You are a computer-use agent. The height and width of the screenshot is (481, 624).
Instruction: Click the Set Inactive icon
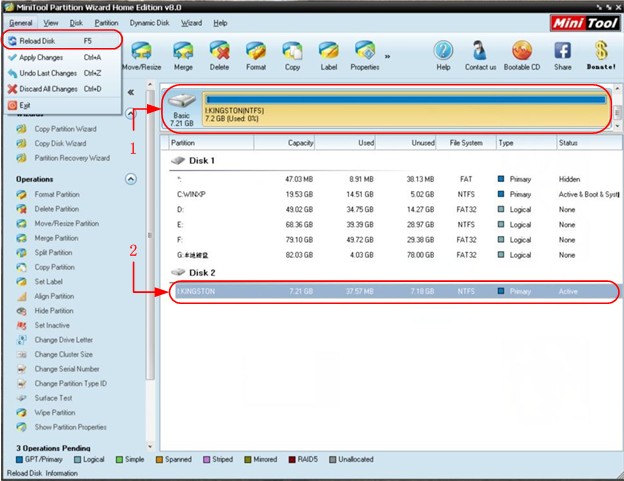[x=21, y=325]
